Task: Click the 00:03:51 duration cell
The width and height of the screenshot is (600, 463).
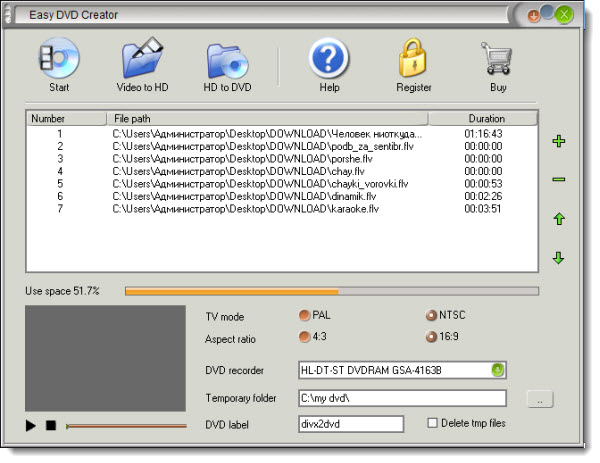Action: pyautogui.click(x=483, y=209)
